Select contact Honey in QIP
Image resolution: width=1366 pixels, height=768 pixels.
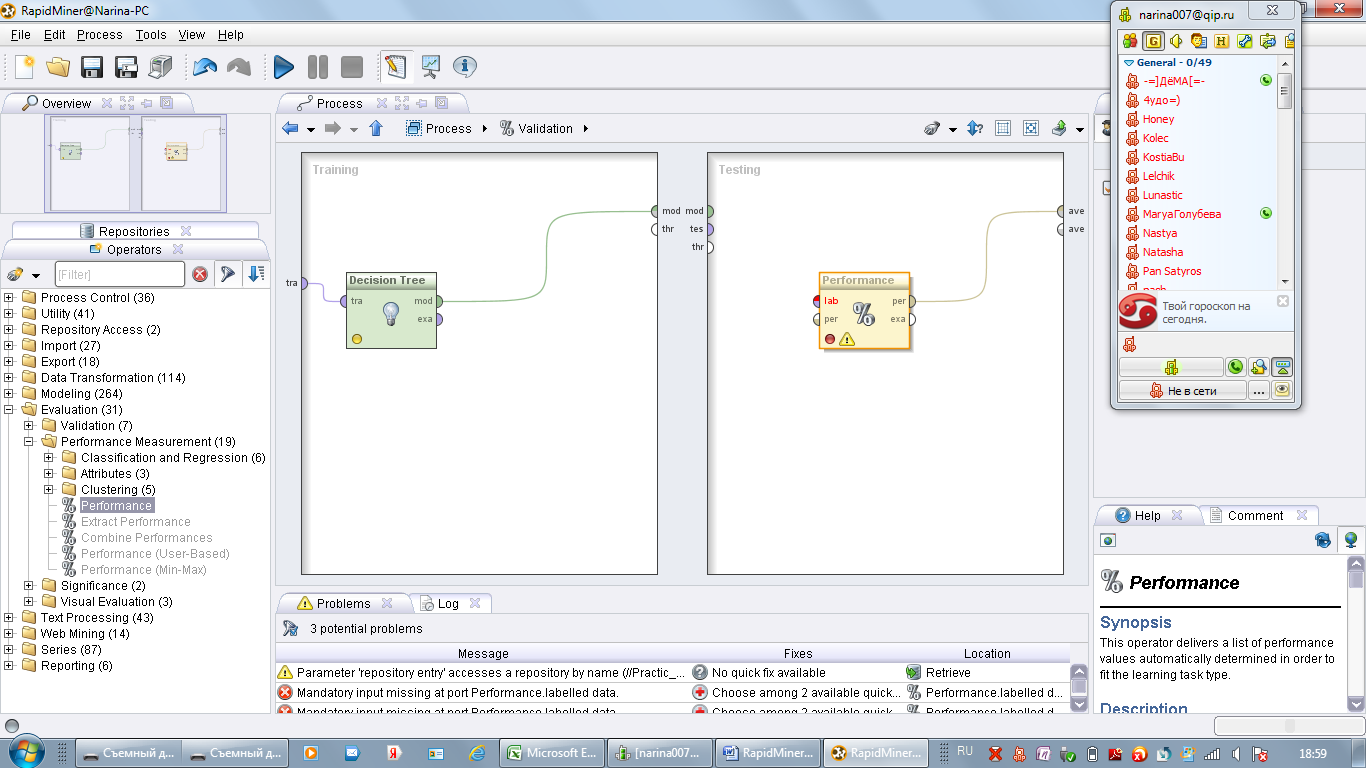(1158, 119)
